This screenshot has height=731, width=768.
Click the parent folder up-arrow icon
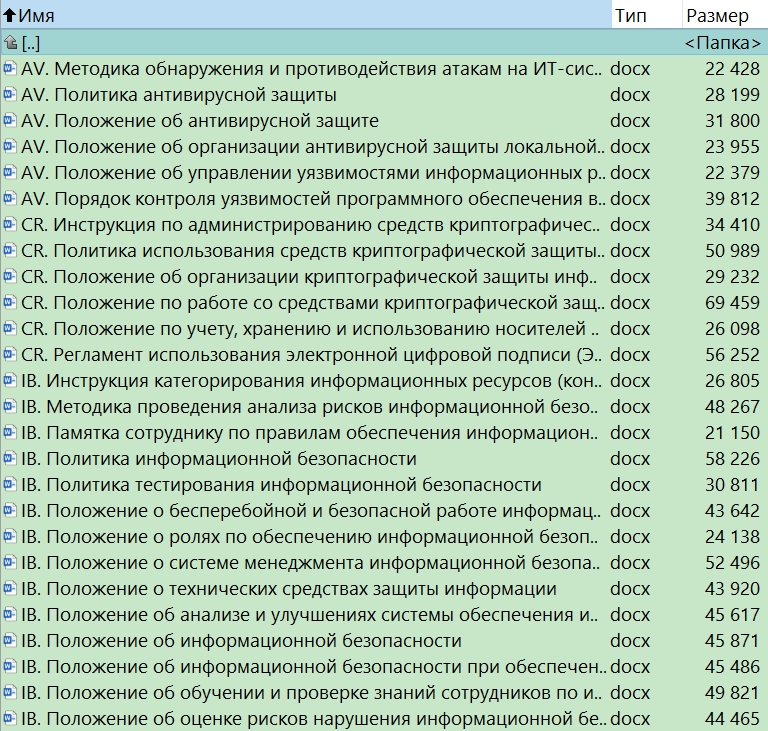pyautogui.click(x=10, y=43)
